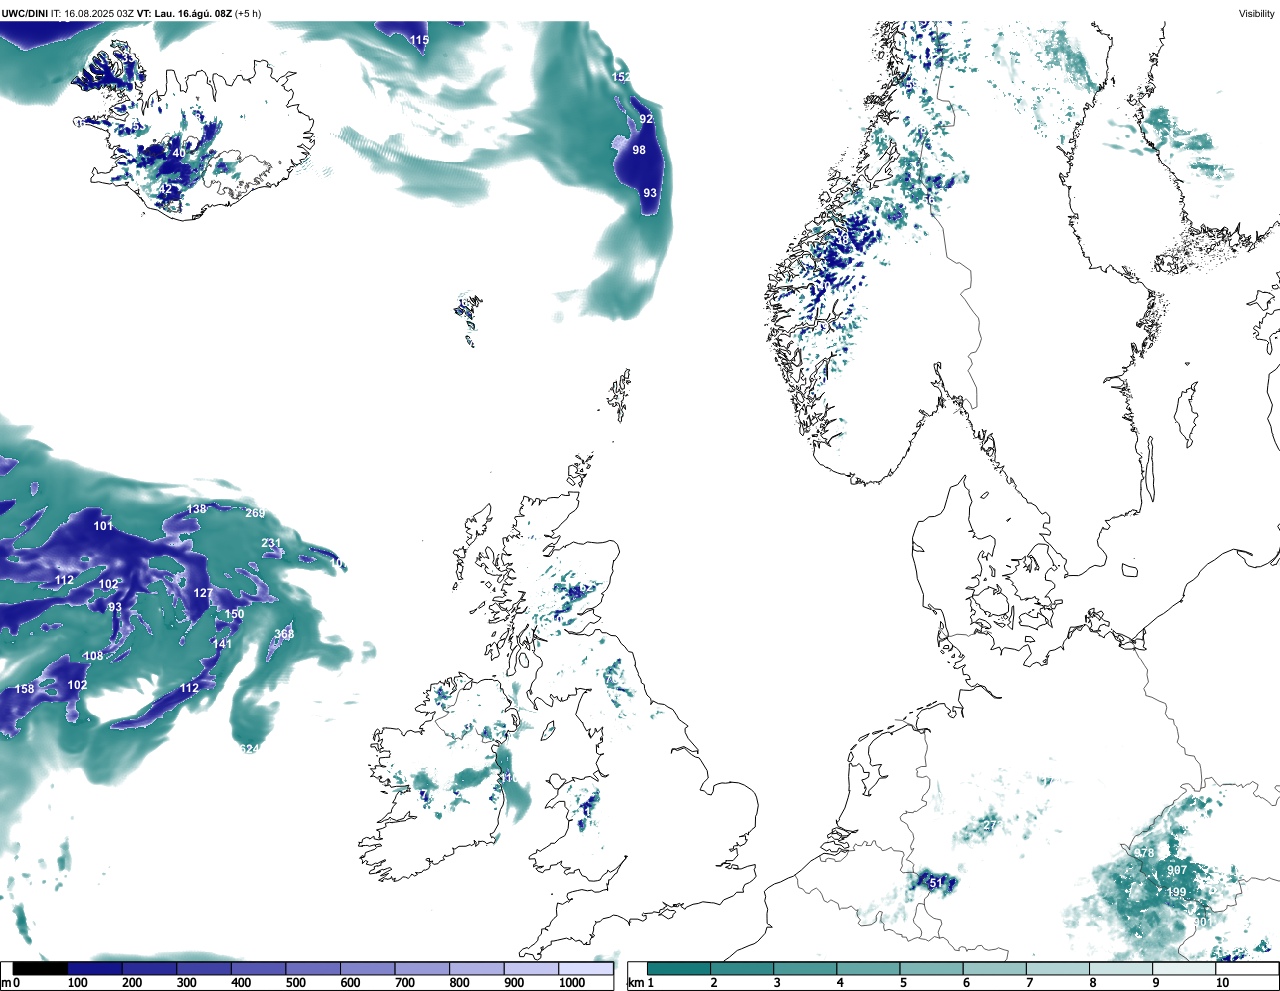Click the '907' value in the southeast area
The image size is (1280, 991).
(x=1177, y=871)
